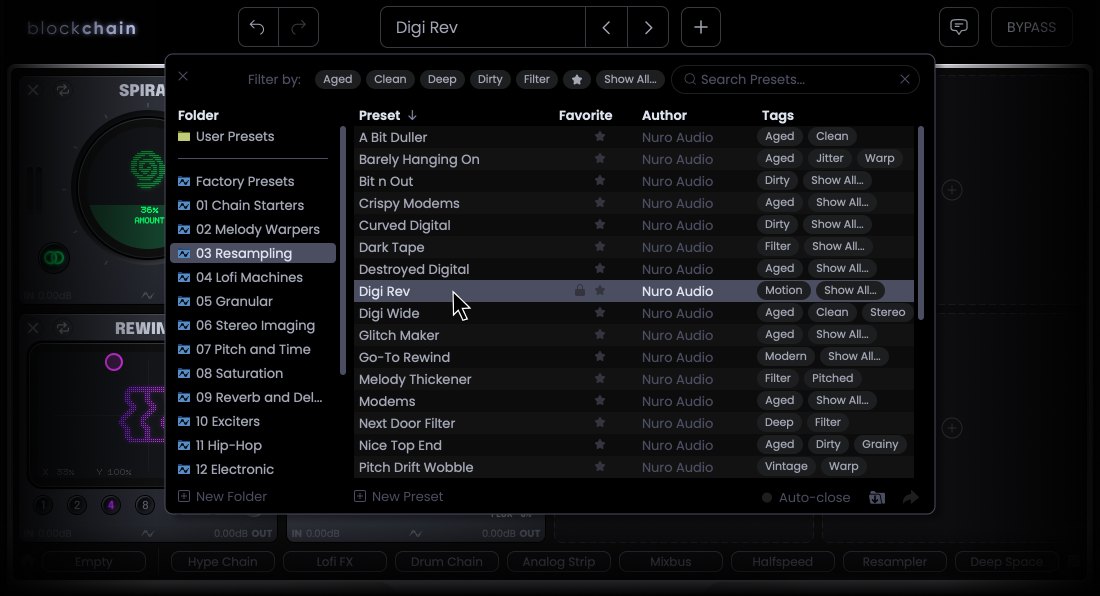This screenshot has height=596, width=1100.
Task: Expand Show All tags for Destroyed Digital
Action: coord(842,268)
